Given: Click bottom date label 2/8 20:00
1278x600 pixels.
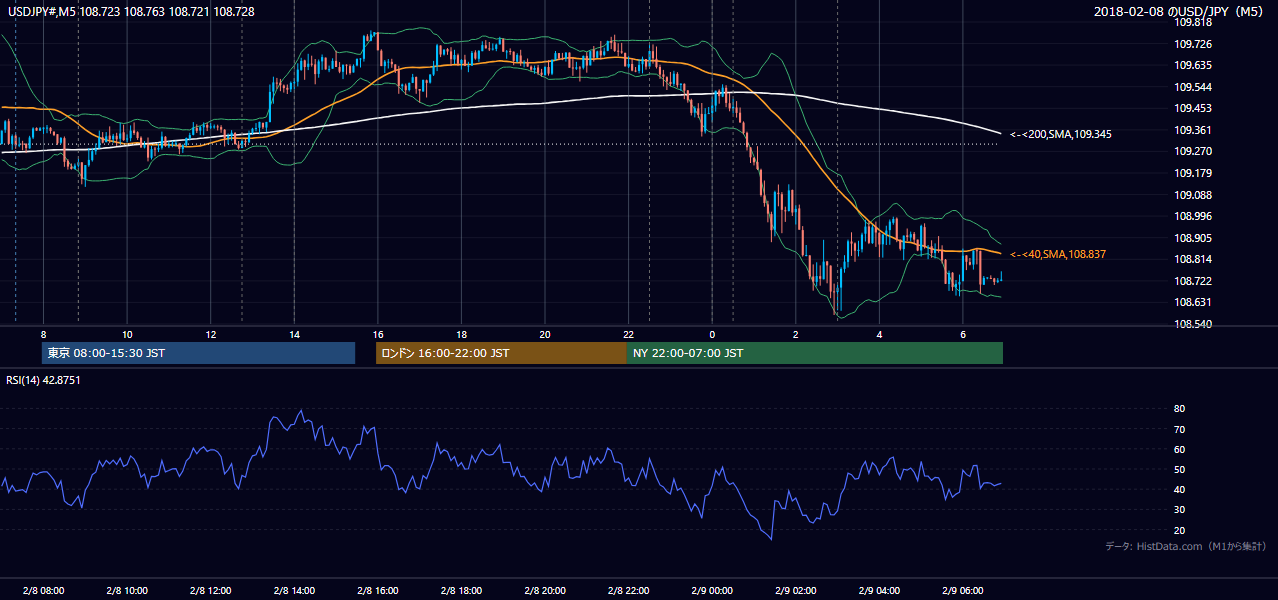Looking at the screenshot, I should click(x=545, y=591).
